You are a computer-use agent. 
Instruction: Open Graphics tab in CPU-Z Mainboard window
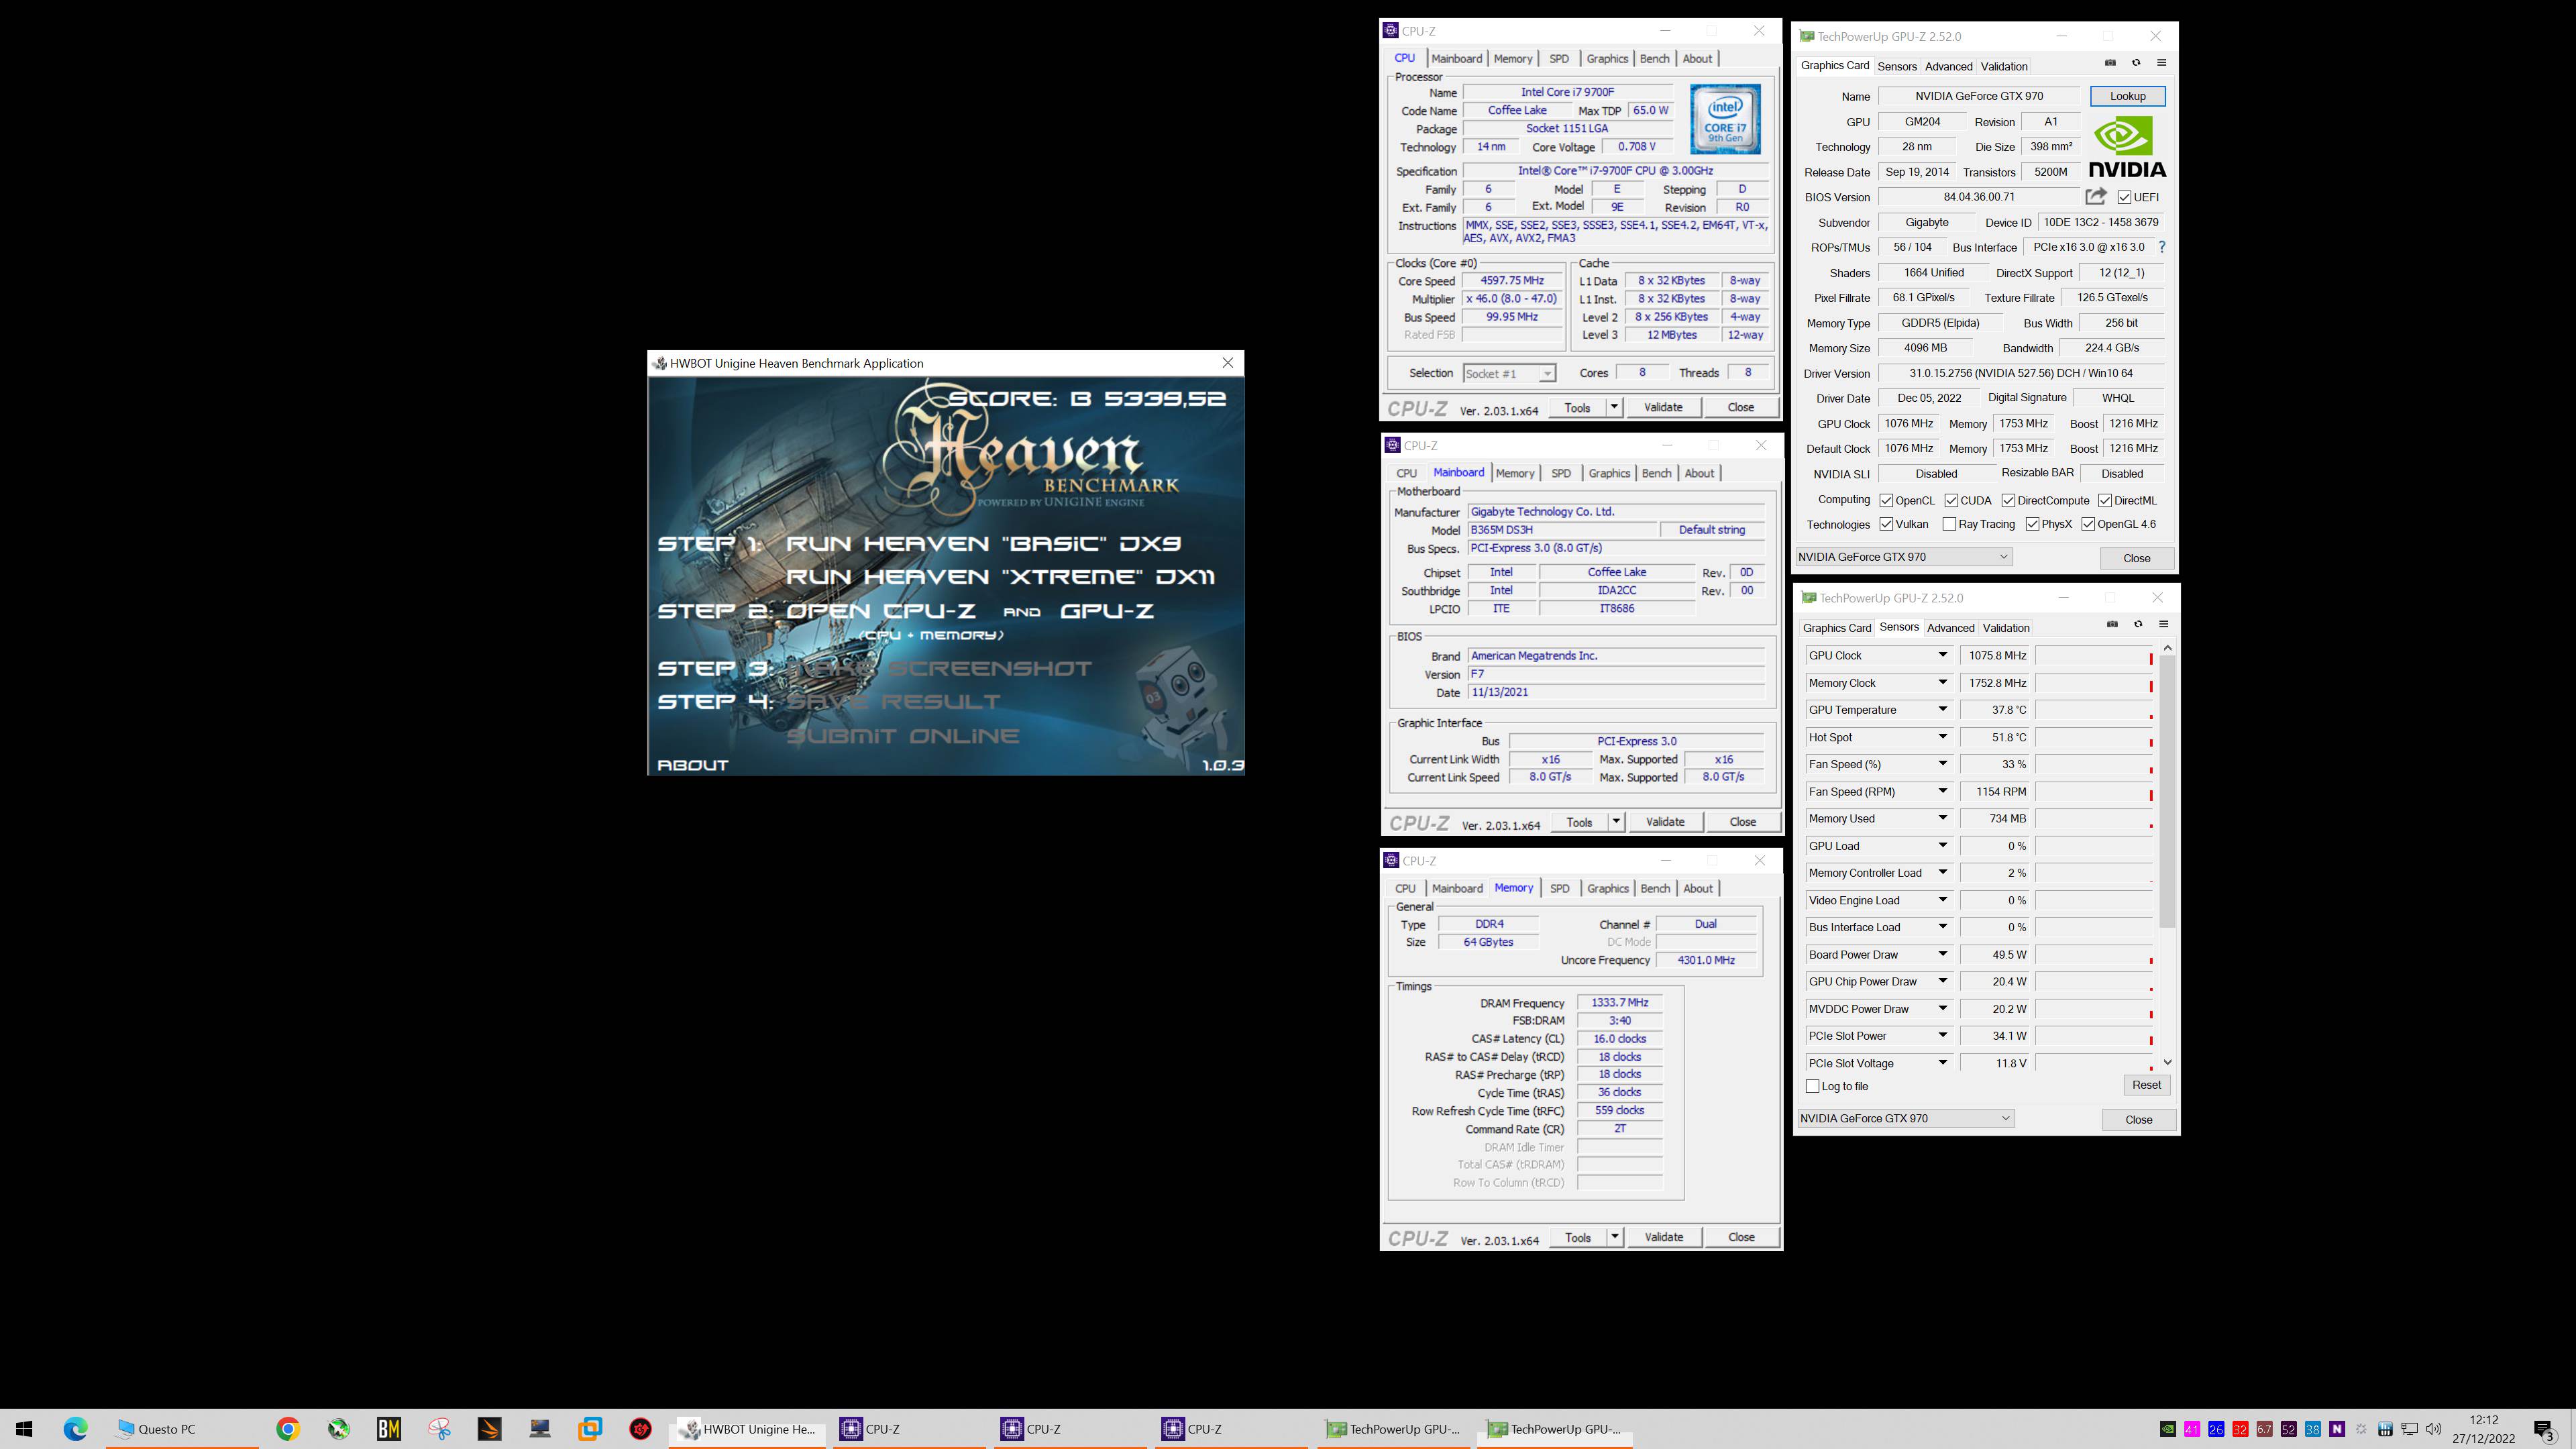[x=1609, y=473]
